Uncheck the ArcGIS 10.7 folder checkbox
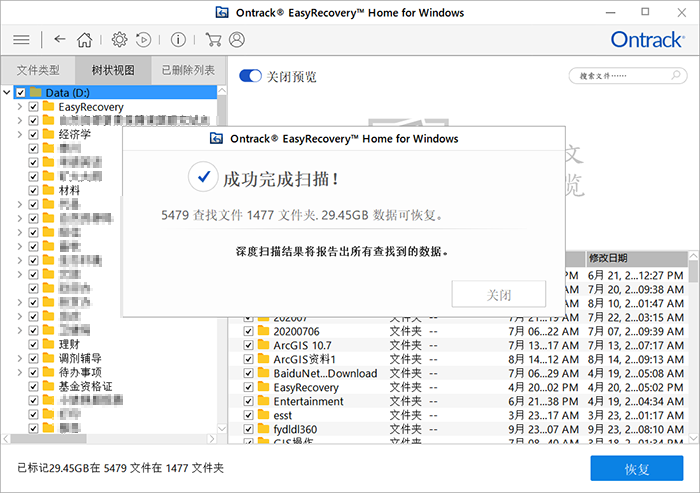Viewport: 700px width, 493px height. pos(249,345)
